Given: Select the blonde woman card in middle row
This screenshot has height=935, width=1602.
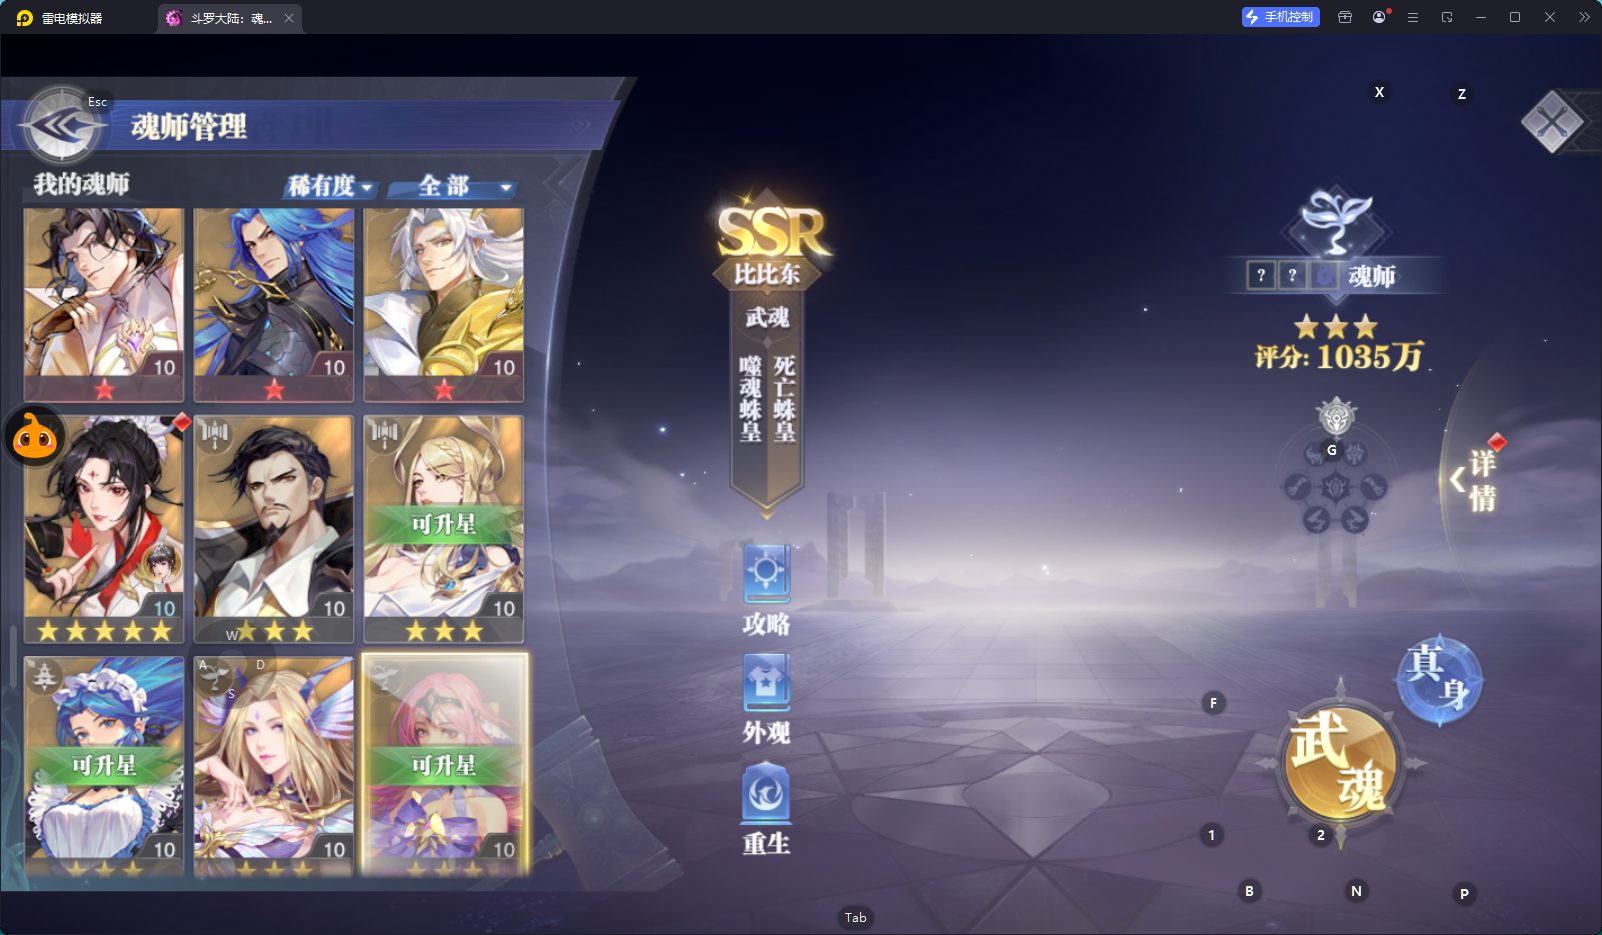Looking at the screenshot, I should point(444,529).
